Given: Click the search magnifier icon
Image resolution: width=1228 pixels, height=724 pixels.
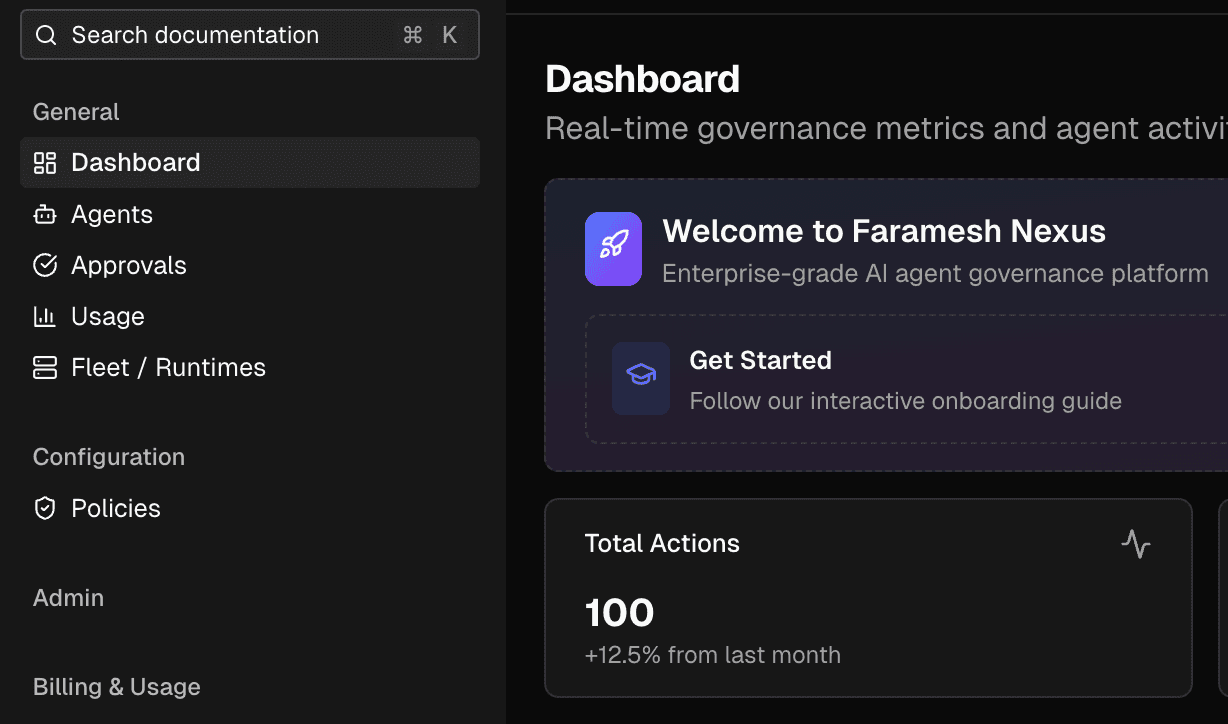Looking at the screenshot, I should [45, 36].
